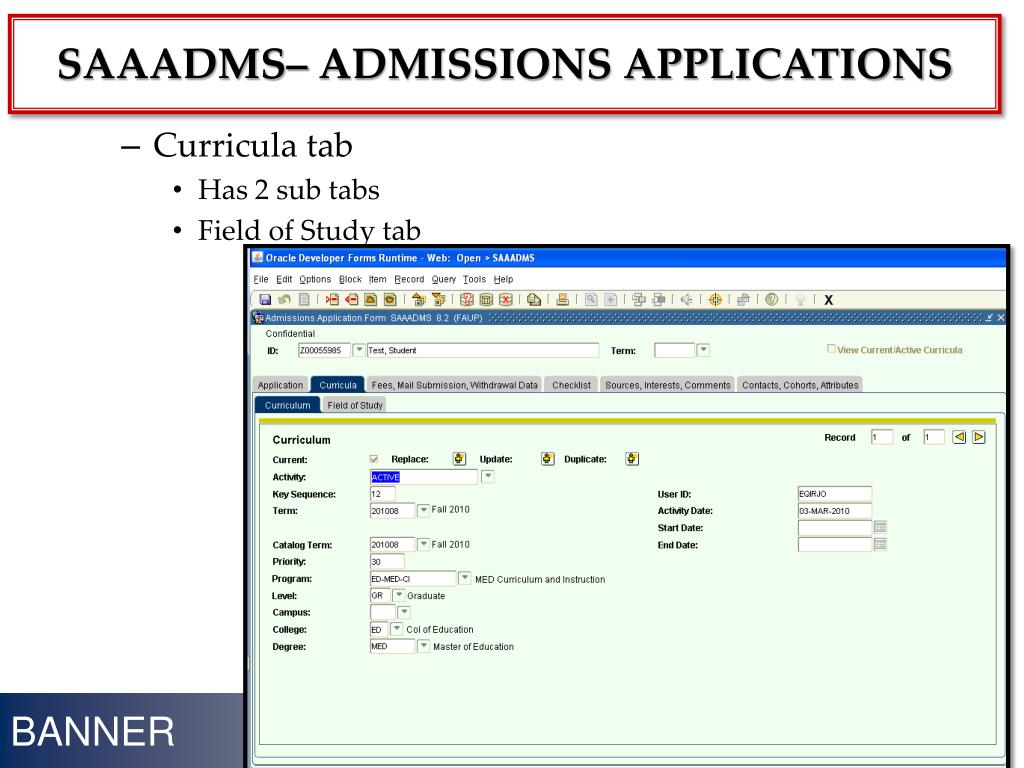Open the Query menu
The width and height of the screenshot is (1024, 768).
point(443,279)
